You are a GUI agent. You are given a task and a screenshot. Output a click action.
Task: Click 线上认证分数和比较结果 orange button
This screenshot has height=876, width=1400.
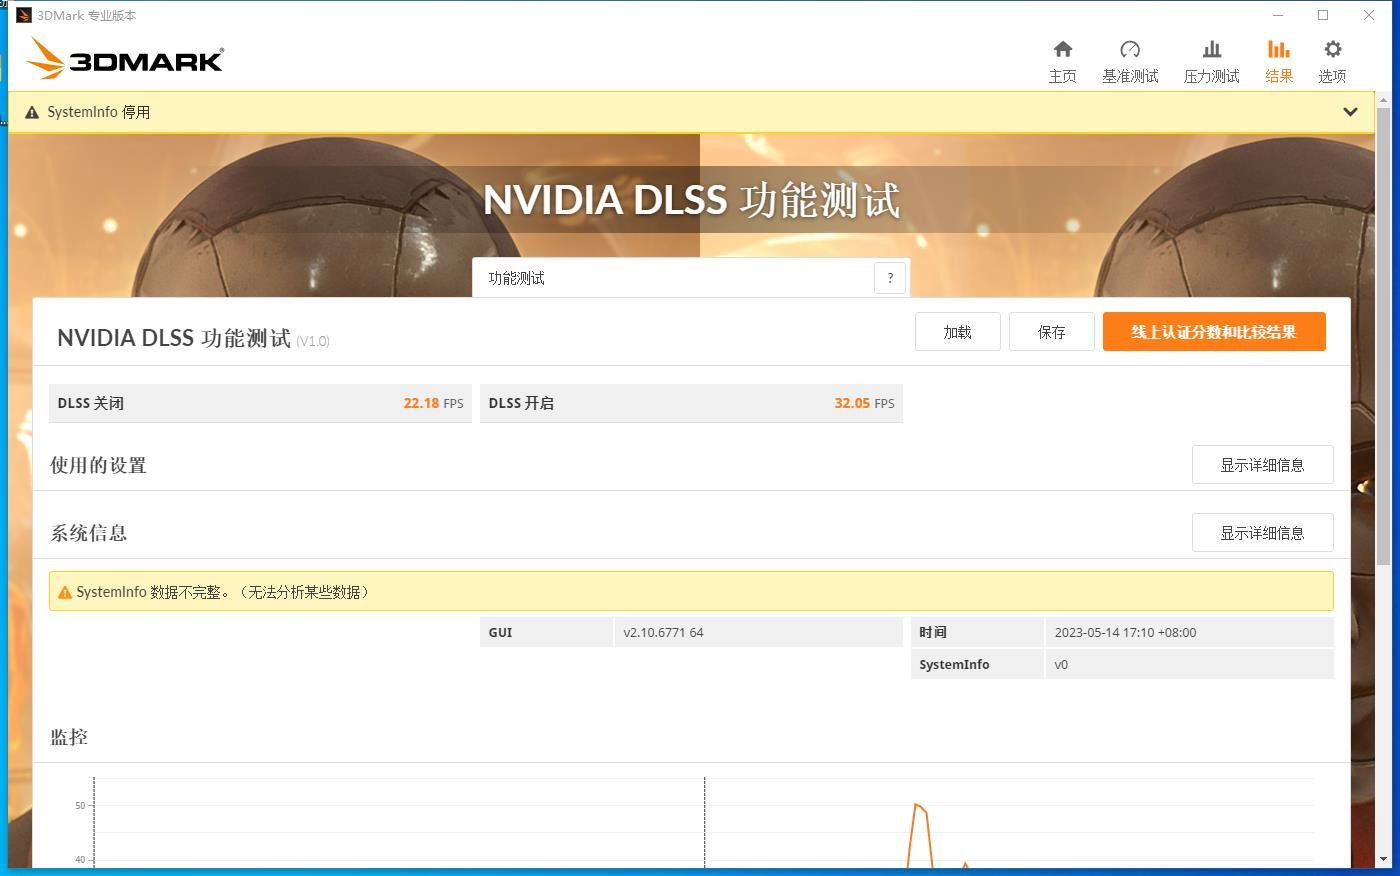coord(1214,332)
